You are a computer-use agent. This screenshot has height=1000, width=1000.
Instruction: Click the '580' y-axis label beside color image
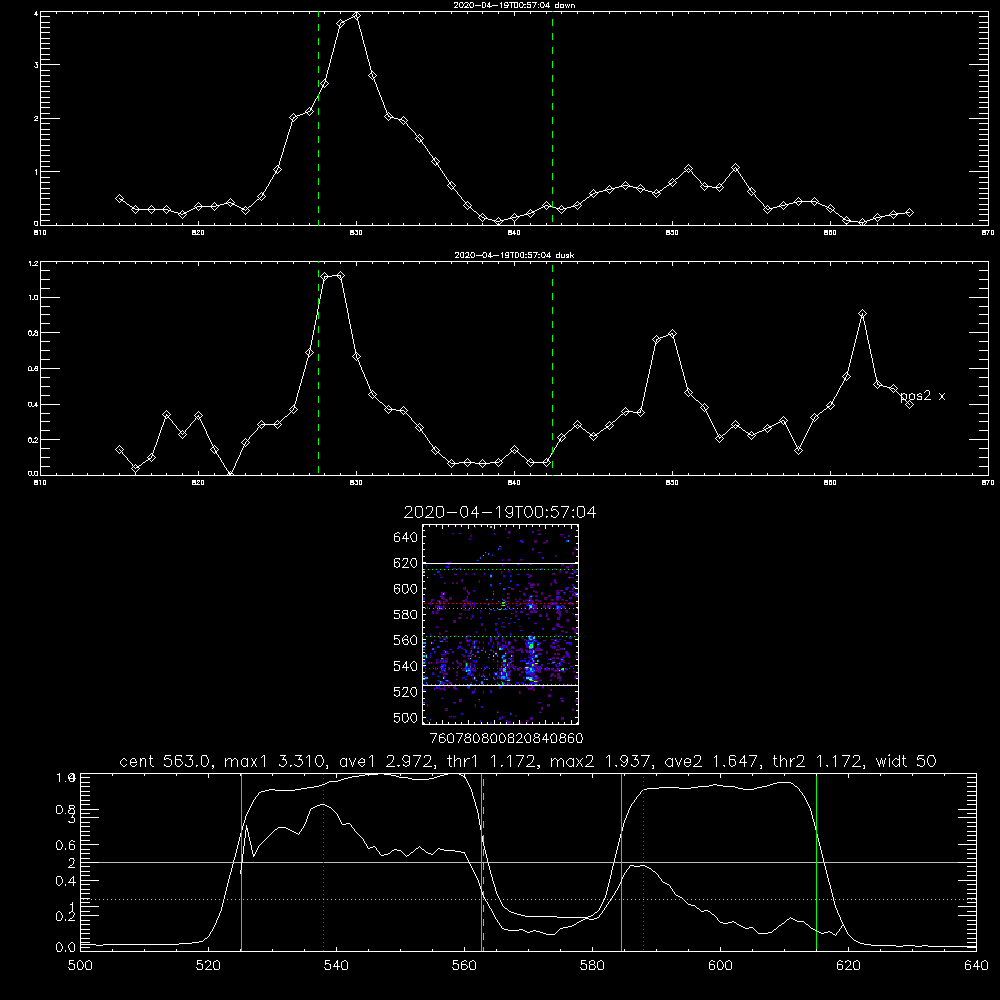[406, 615]
